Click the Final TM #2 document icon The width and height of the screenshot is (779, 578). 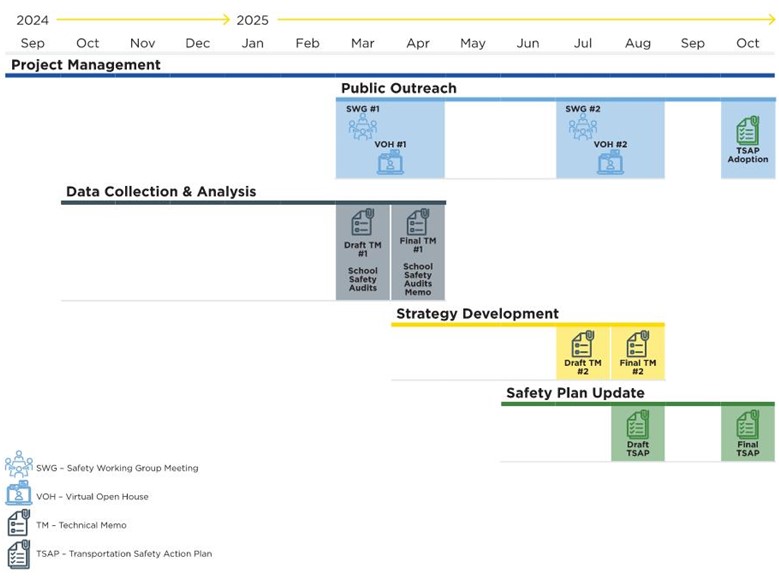point(638,344)
